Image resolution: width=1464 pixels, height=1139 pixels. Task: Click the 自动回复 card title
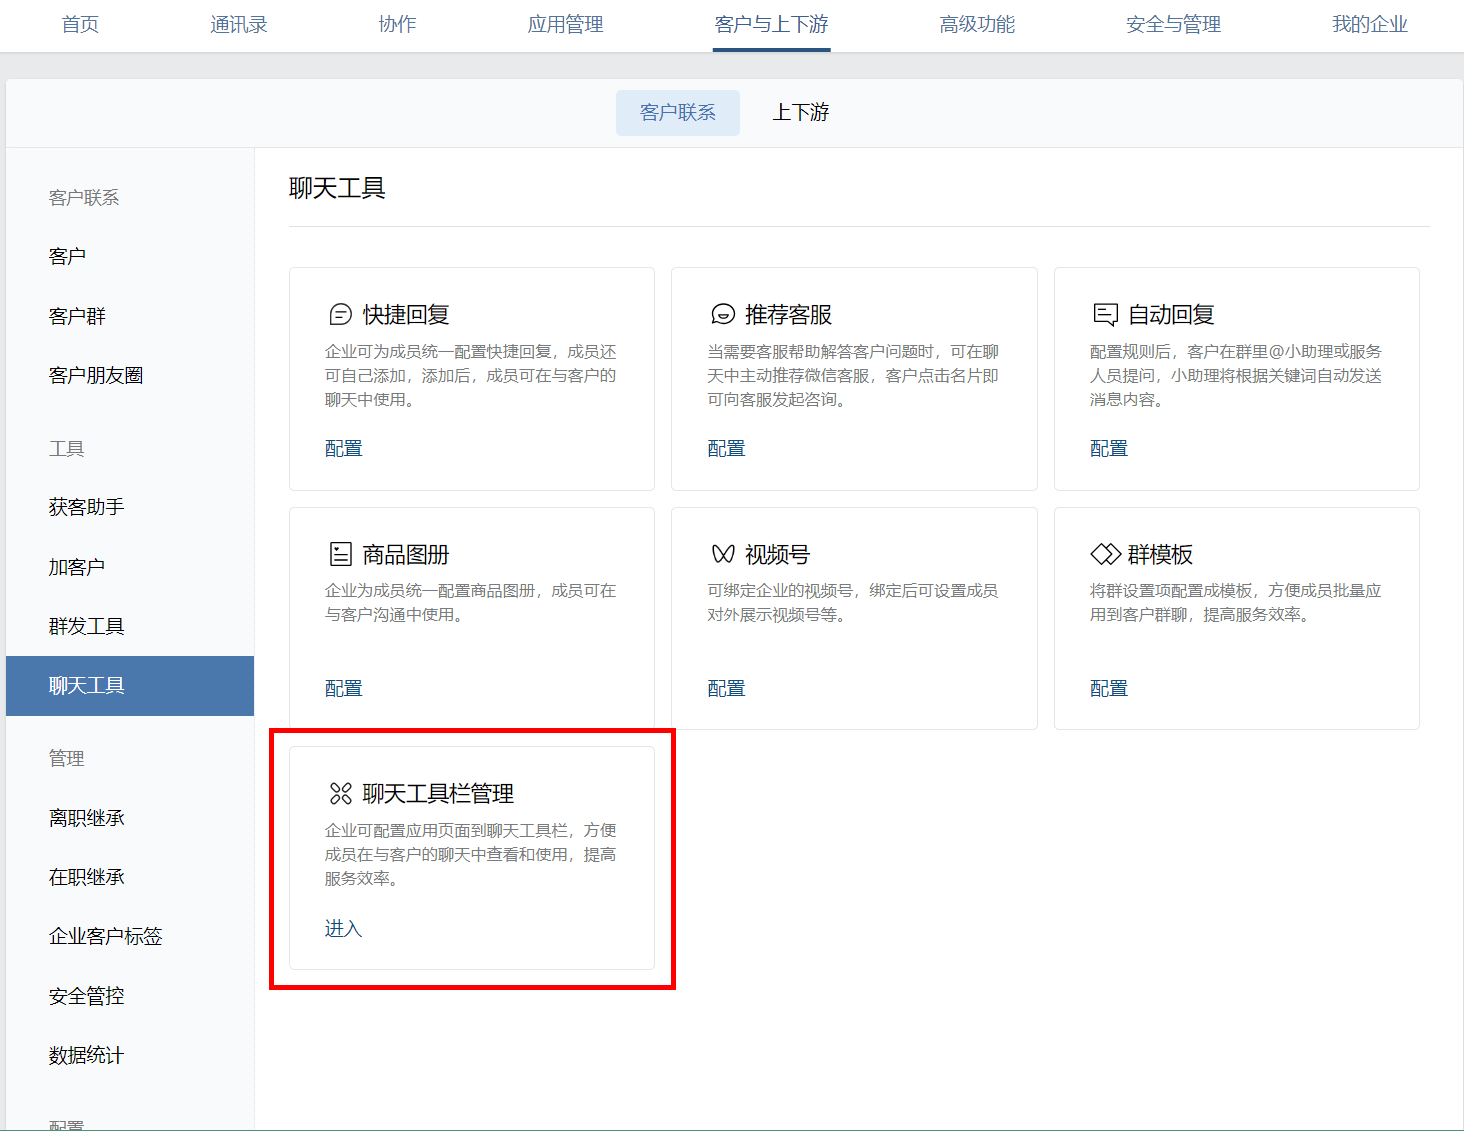click(x=1171, y=315)
